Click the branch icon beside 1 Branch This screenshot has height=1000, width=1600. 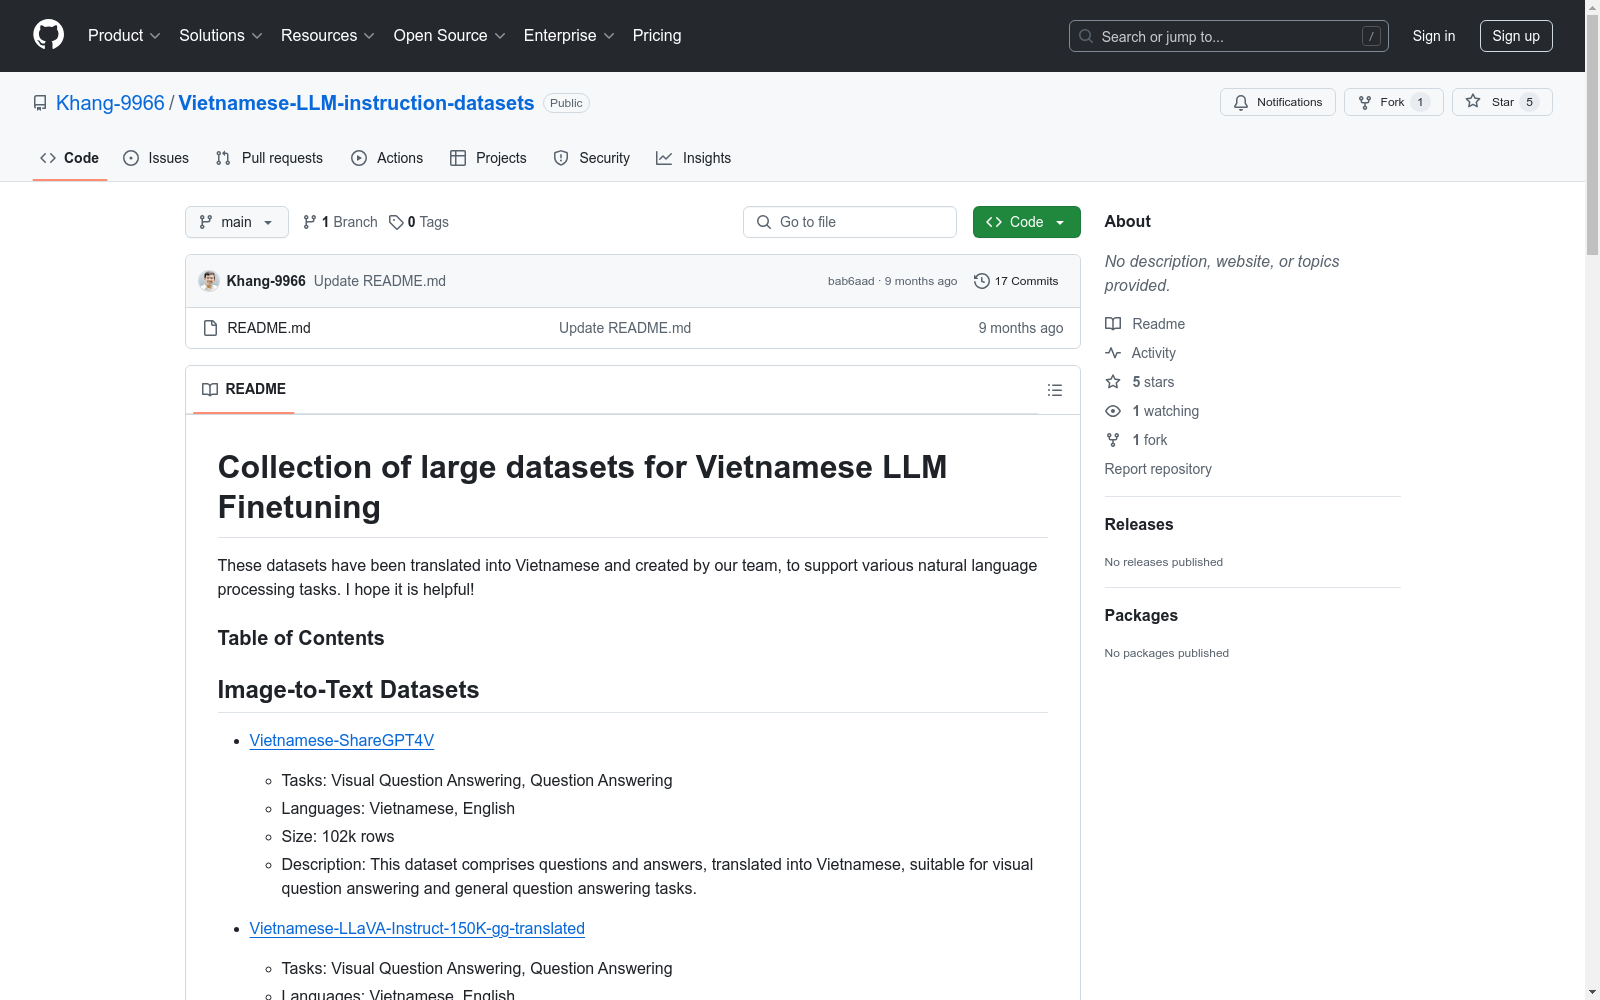310,222
